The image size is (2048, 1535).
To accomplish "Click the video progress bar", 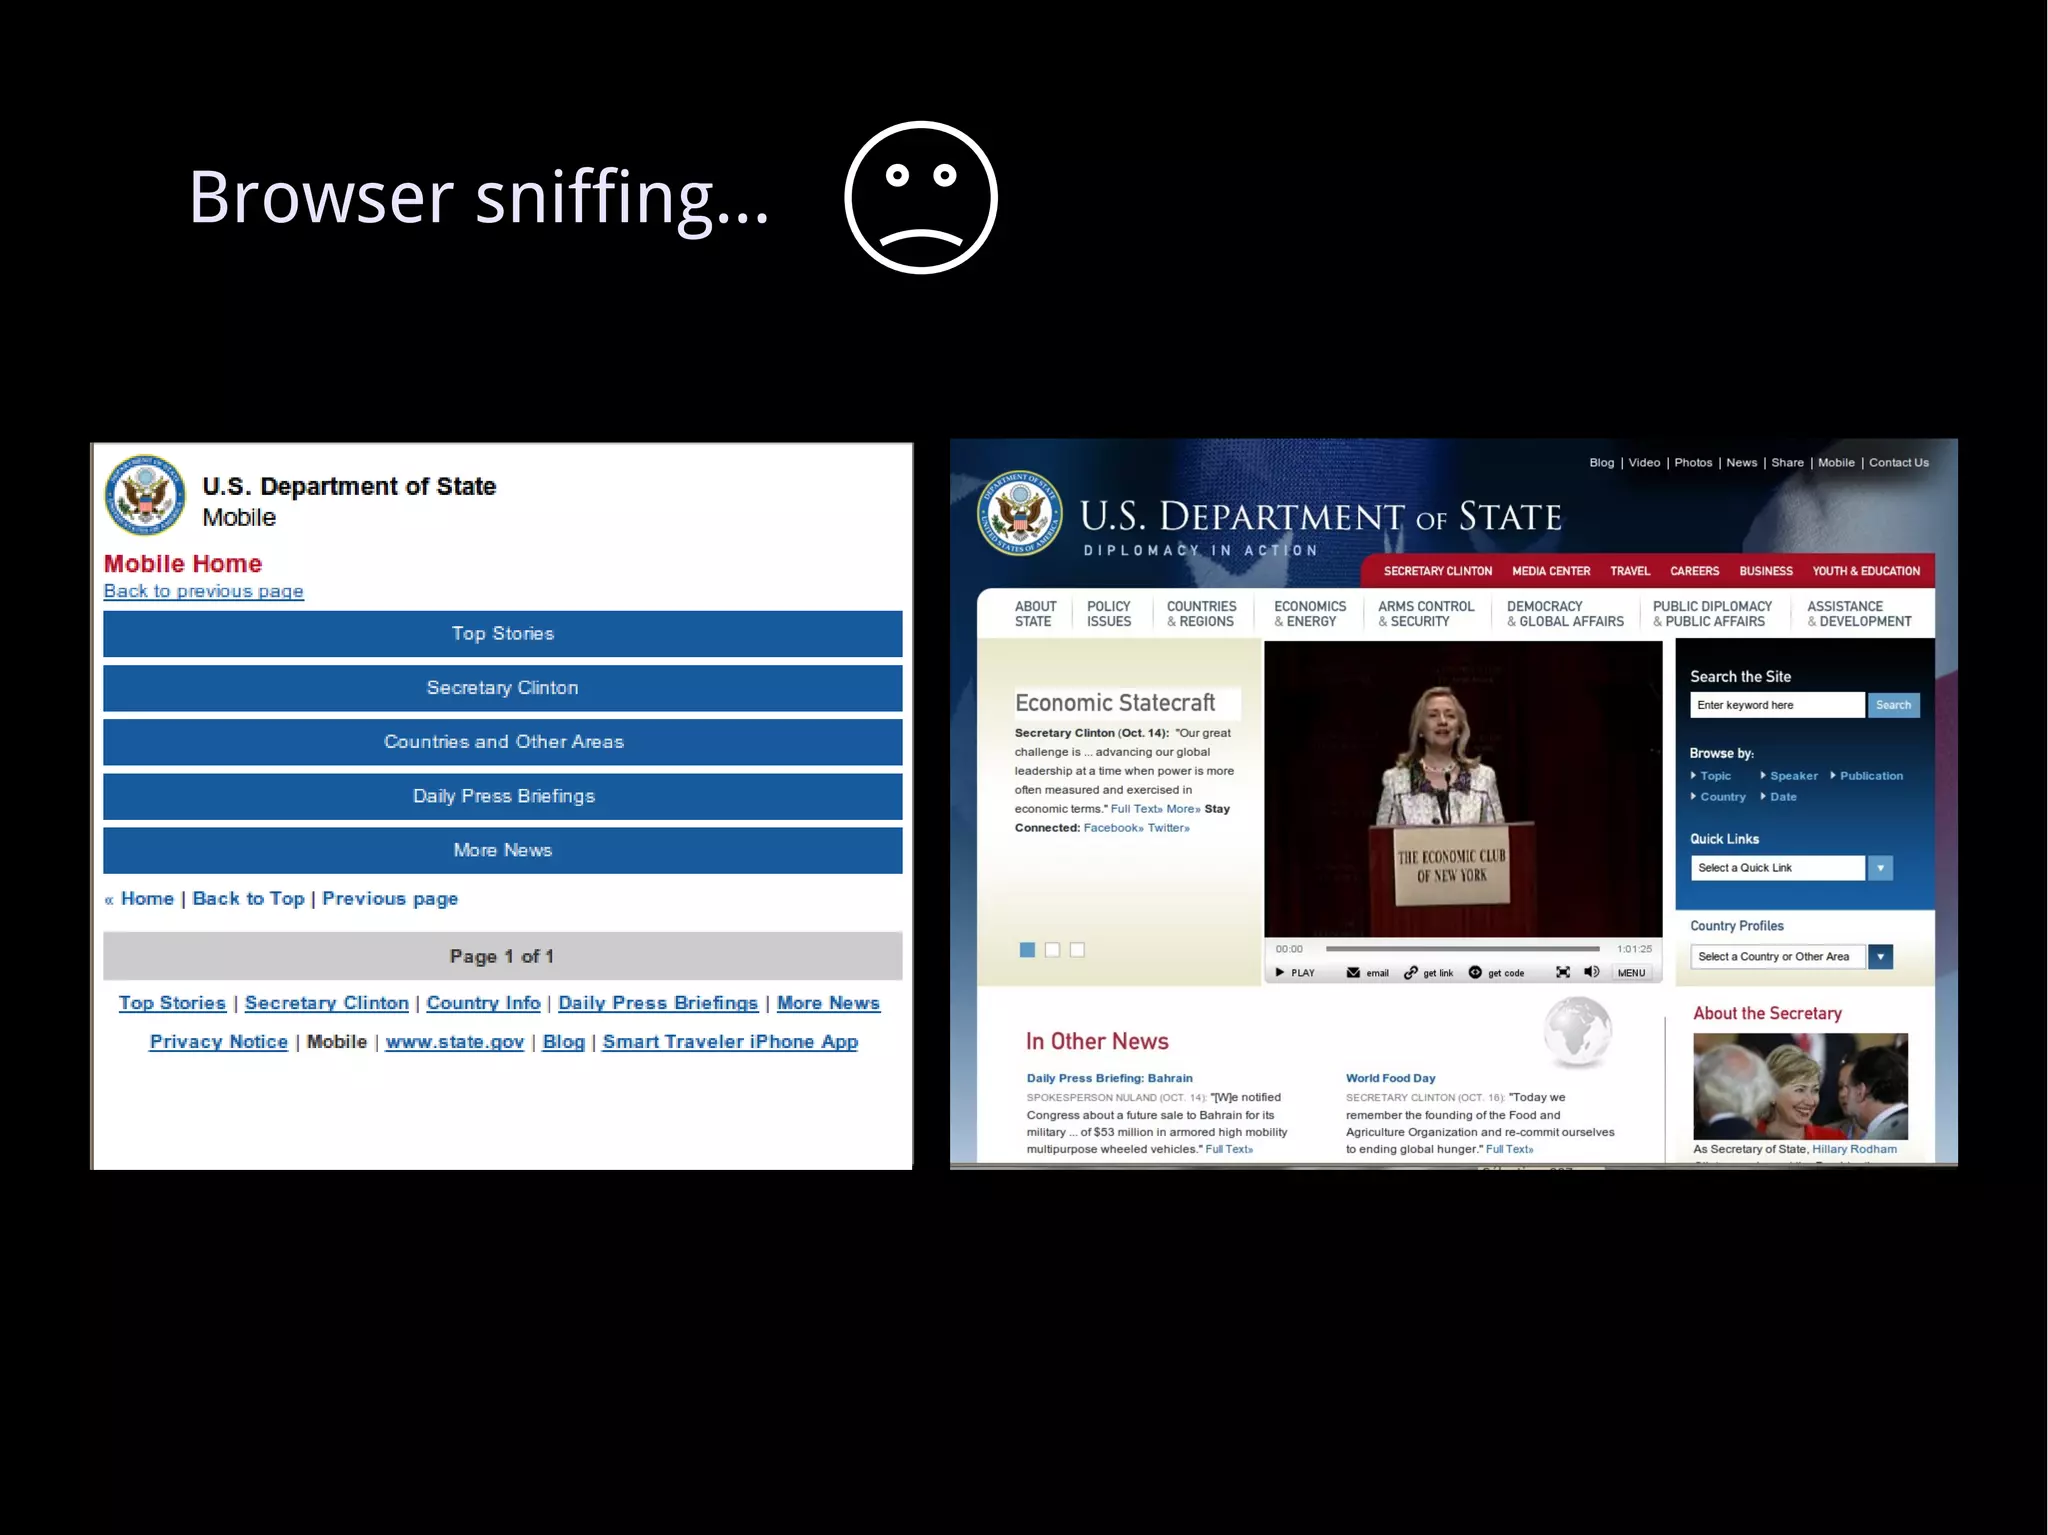I will pyautogui.click(x=1462, y=948).
